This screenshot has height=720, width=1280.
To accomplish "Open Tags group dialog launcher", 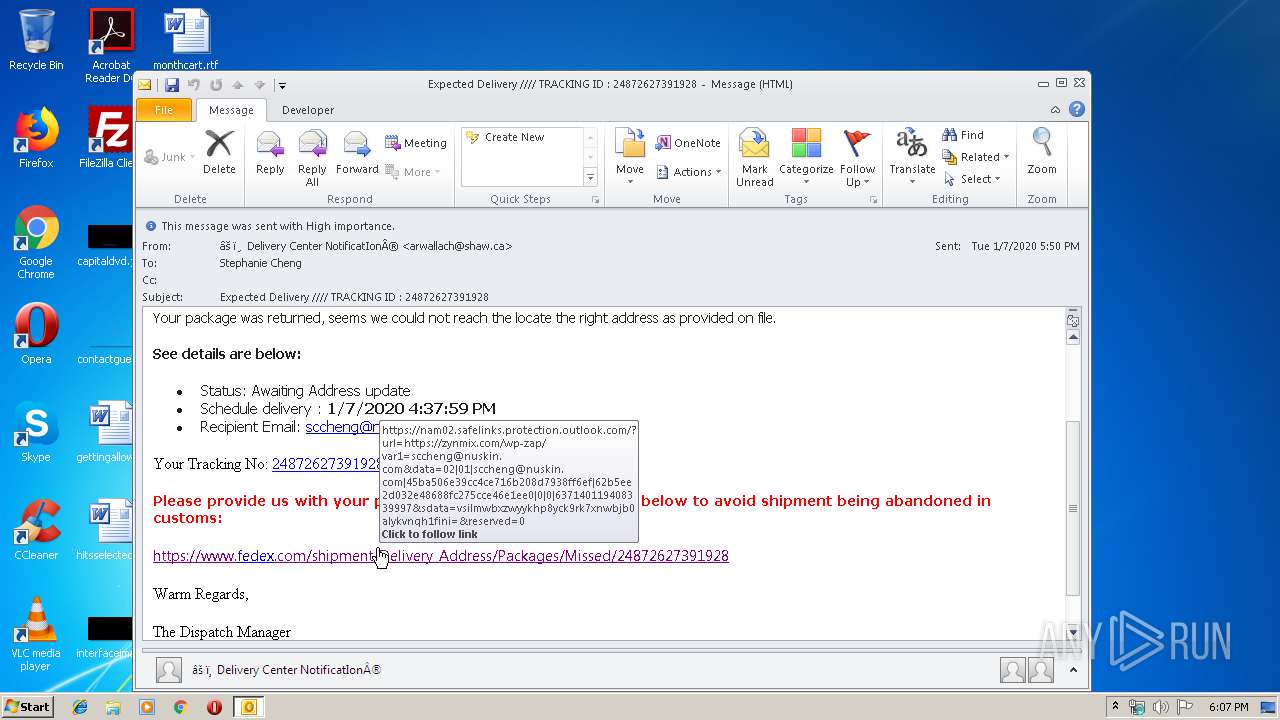I will click(x=873, y=200).
